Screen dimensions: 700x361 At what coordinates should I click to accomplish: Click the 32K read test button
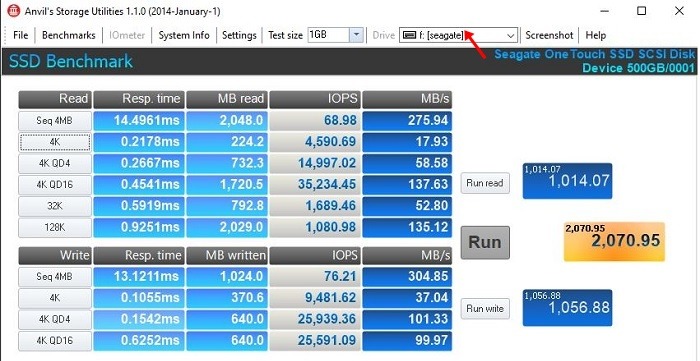tap(55, 206)
